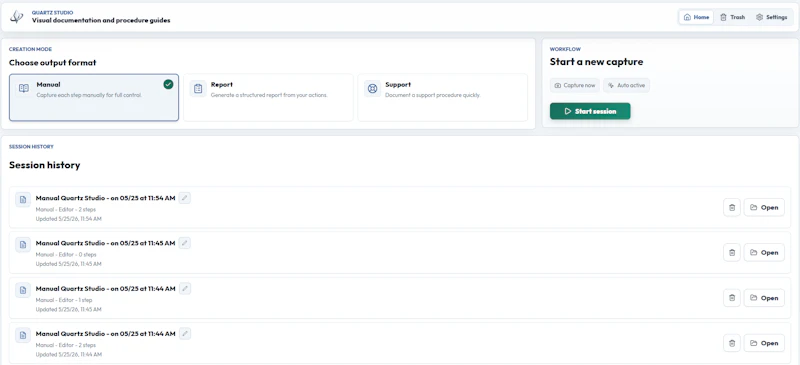The width and height of the screenshot is (800, 365).
Task: Click the document icon of the 11:44 AM 2-steps session
Action: click(23, 335)
